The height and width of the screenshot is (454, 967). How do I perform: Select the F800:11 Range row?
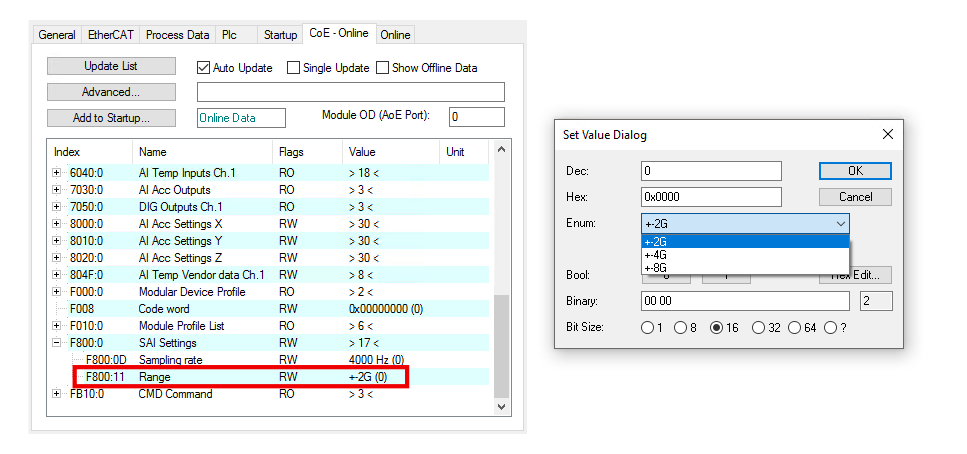click(270, 377)
